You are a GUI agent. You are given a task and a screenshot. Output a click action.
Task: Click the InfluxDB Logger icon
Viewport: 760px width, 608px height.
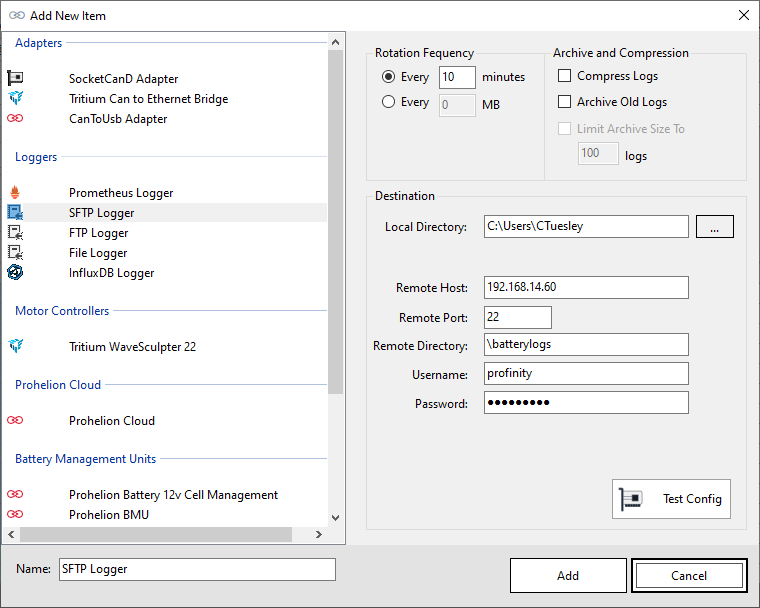(15, 272)
